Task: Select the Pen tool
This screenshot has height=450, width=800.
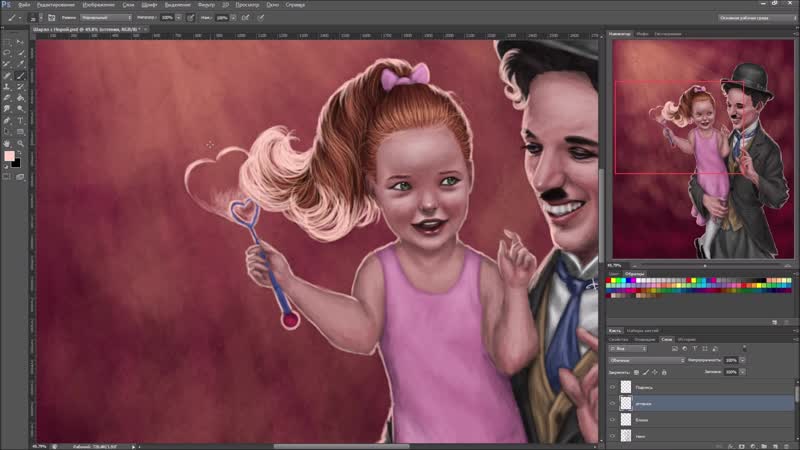Action: (x=7, y=120)
